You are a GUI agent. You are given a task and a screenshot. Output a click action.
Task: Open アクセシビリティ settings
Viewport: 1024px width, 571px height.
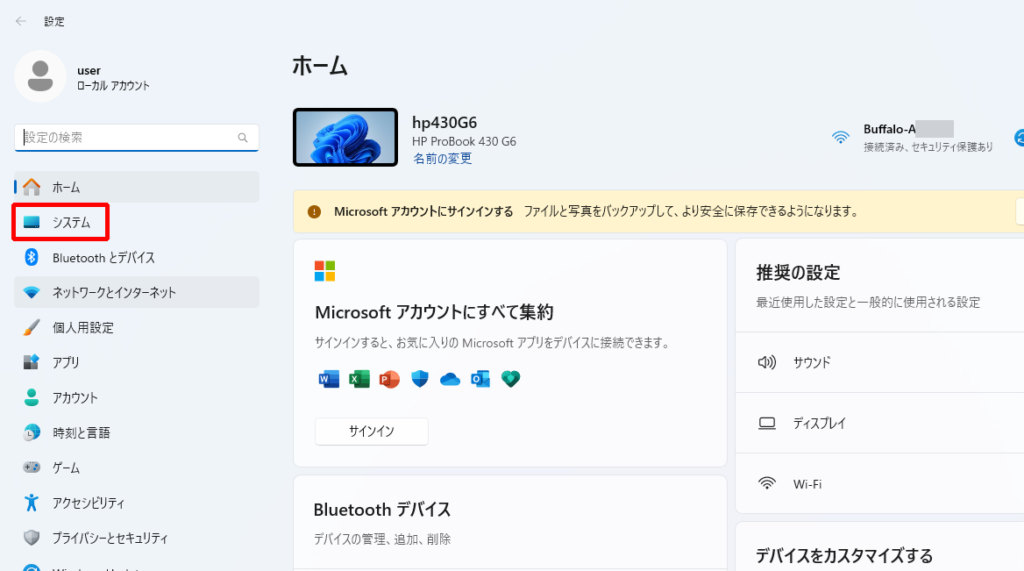tap(136, 502)
